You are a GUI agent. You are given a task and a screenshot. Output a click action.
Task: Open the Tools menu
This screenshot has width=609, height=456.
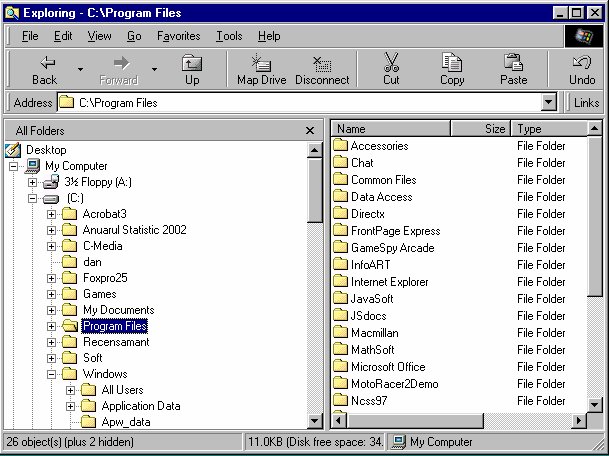(229, 36)
